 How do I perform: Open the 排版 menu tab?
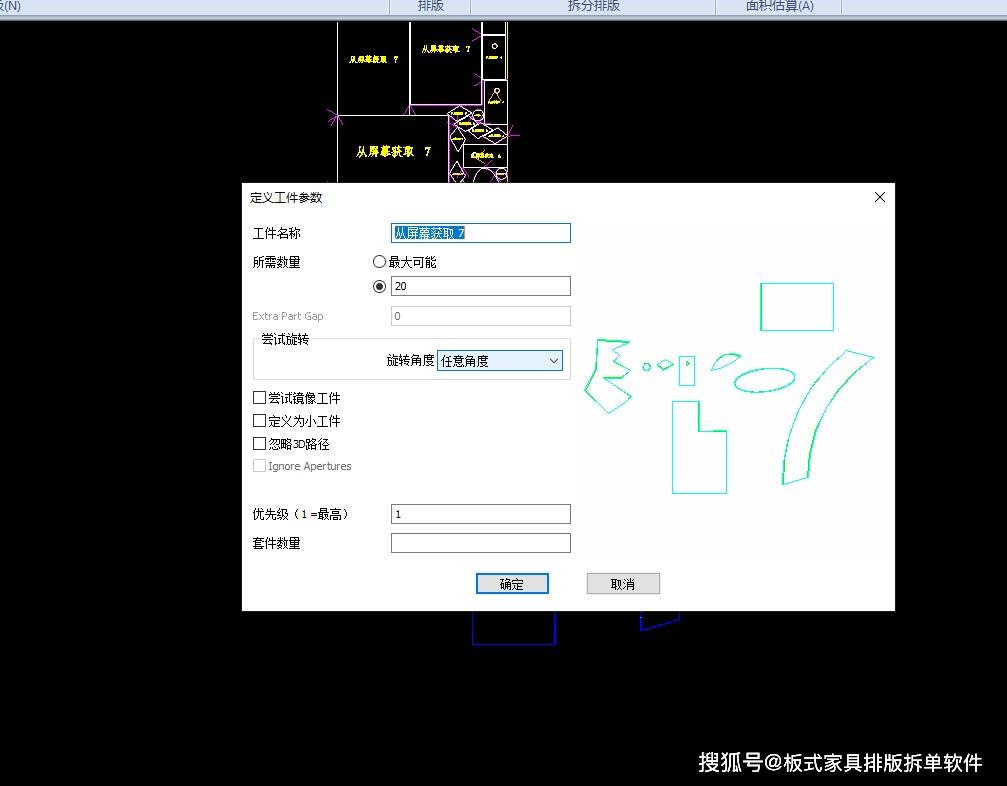[x=430, y=6]
